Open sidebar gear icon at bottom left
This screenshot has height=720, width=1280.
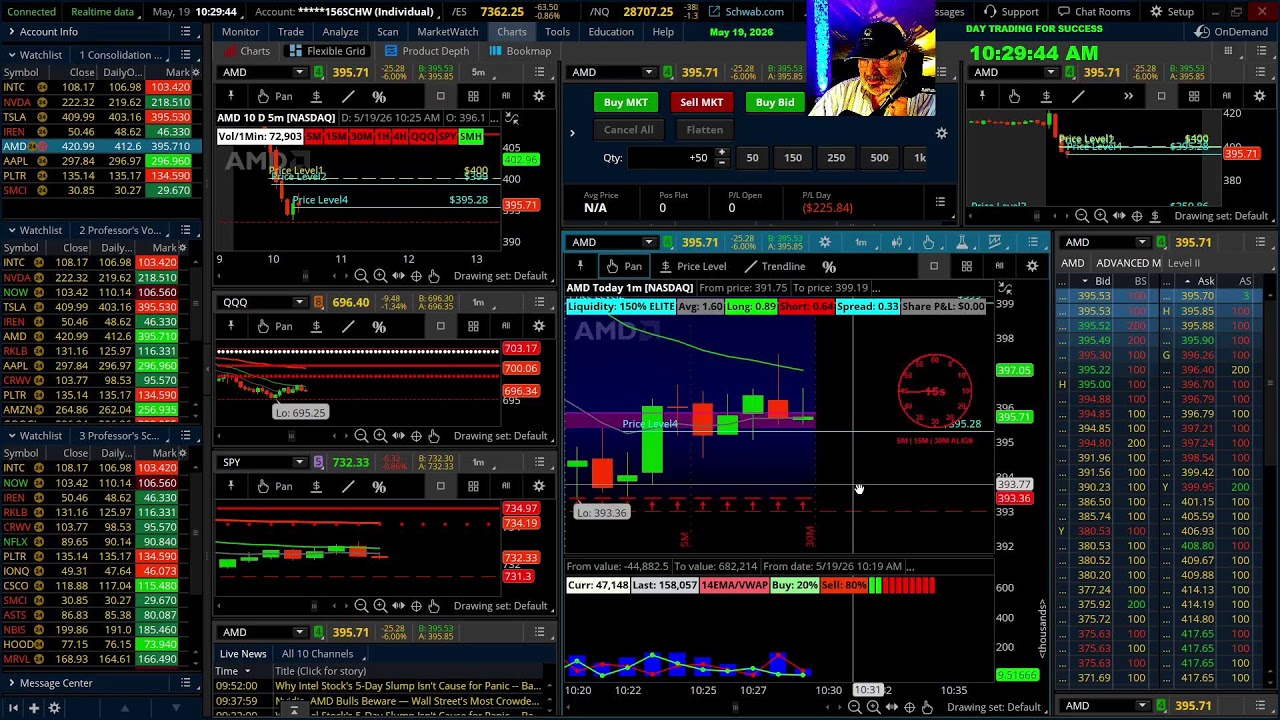point(54,708)
